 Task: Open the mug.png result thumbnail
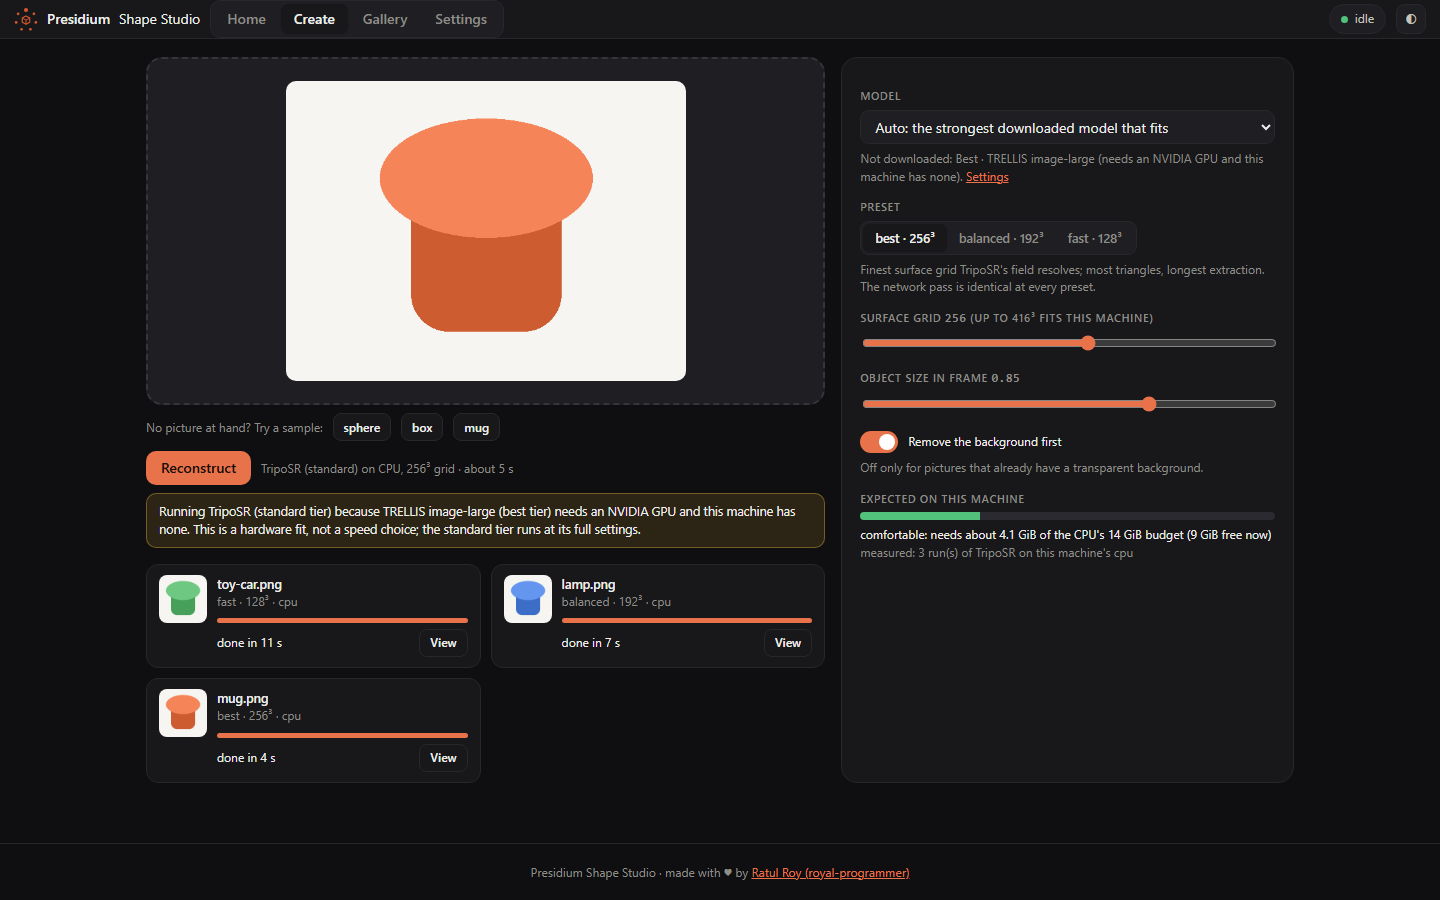183,713
